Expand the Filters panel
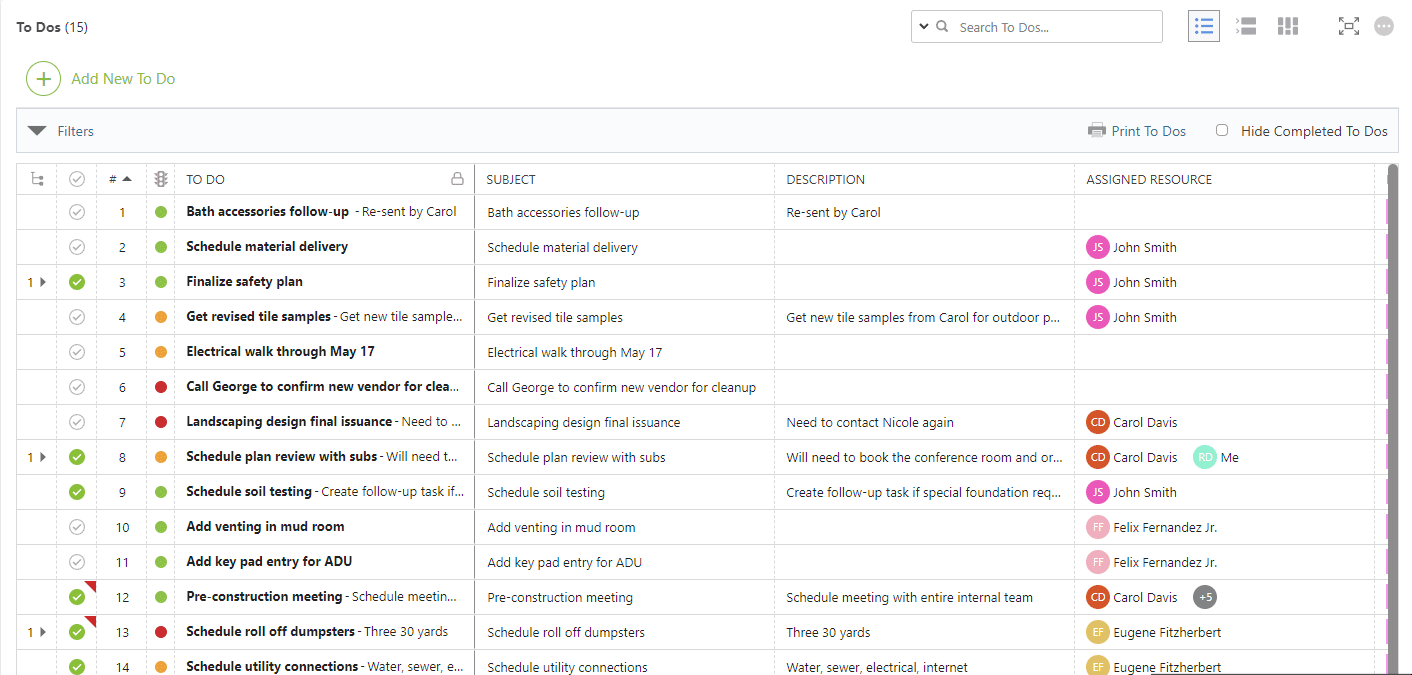Screen dimensions: 1412x675 pos(37,131)
